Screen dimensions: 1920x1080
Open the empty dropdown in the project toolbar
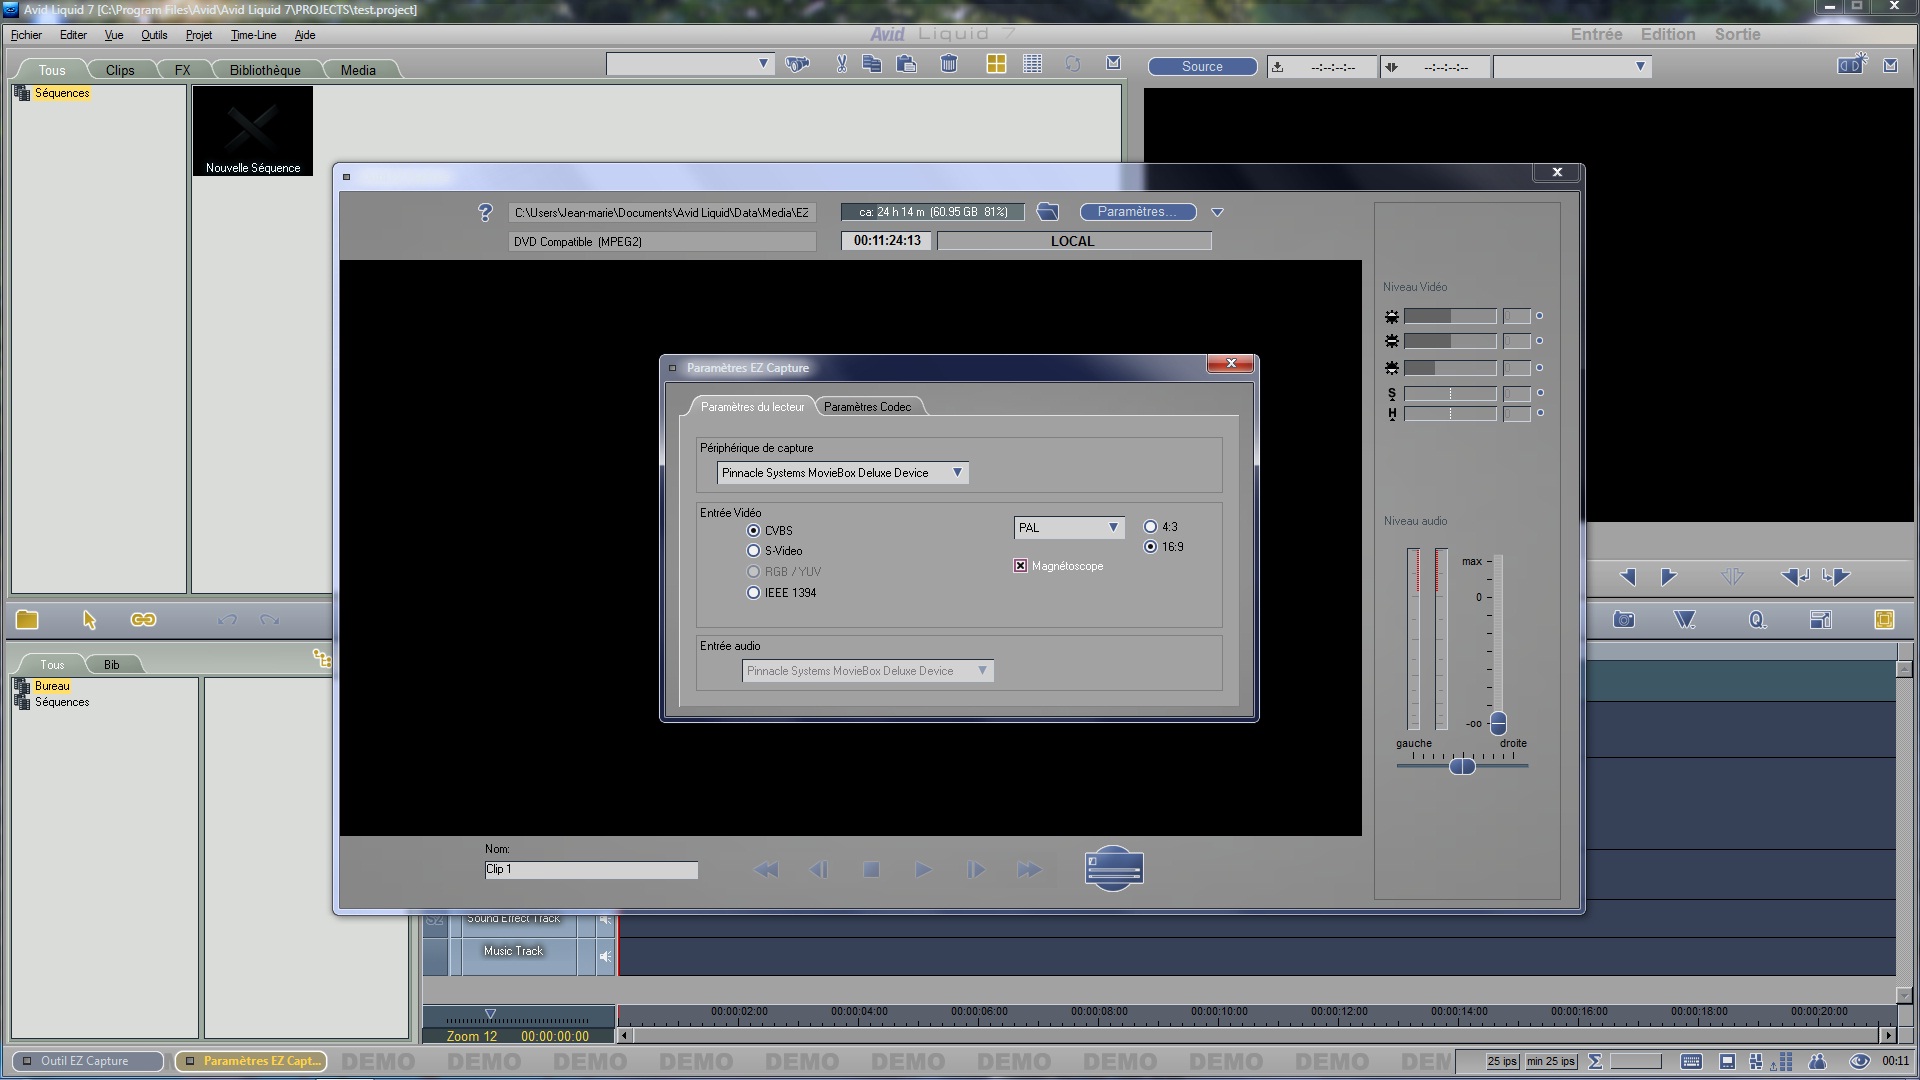[x=690, y=64]
